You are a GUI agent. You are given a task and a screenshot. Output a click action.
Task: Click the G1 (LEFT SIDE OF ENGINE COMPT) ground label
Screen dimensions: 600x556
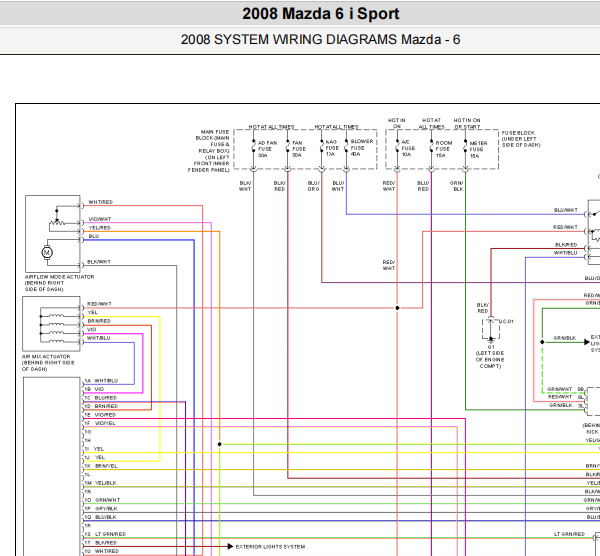click(x=490, y=357)
